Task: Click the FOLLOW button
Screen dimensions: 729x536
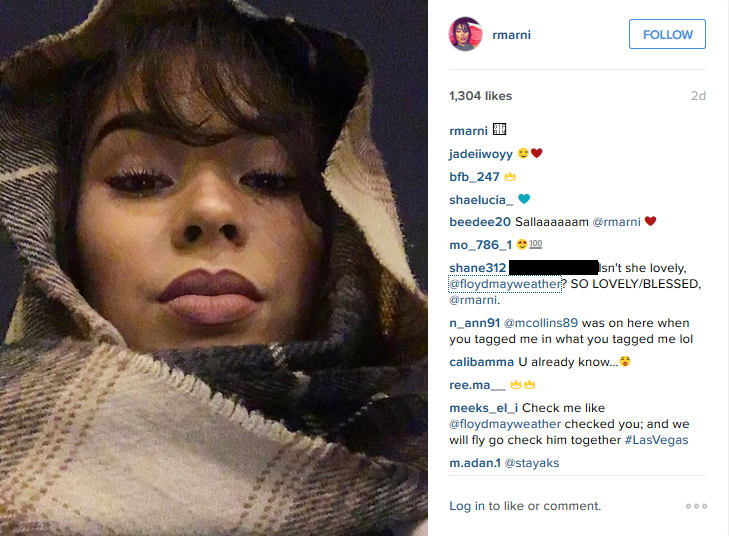Action: 667,34
